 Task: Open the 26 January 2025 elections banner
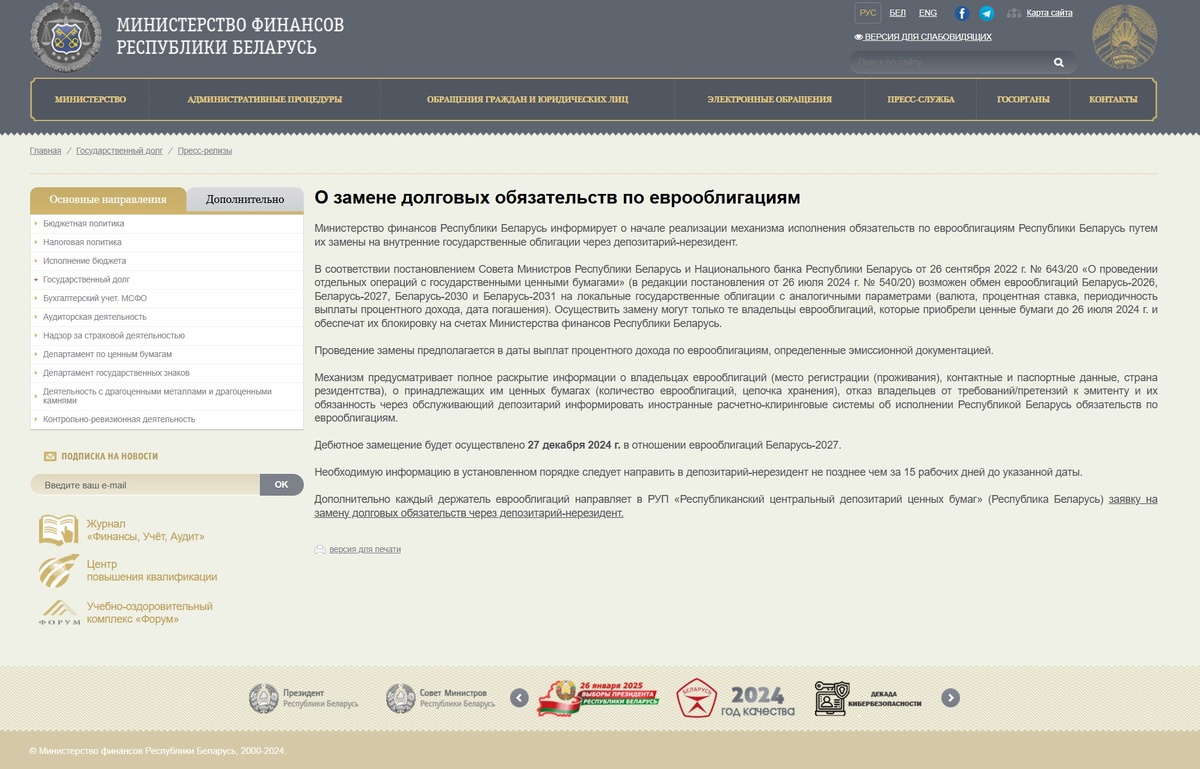tap(598, 698)
